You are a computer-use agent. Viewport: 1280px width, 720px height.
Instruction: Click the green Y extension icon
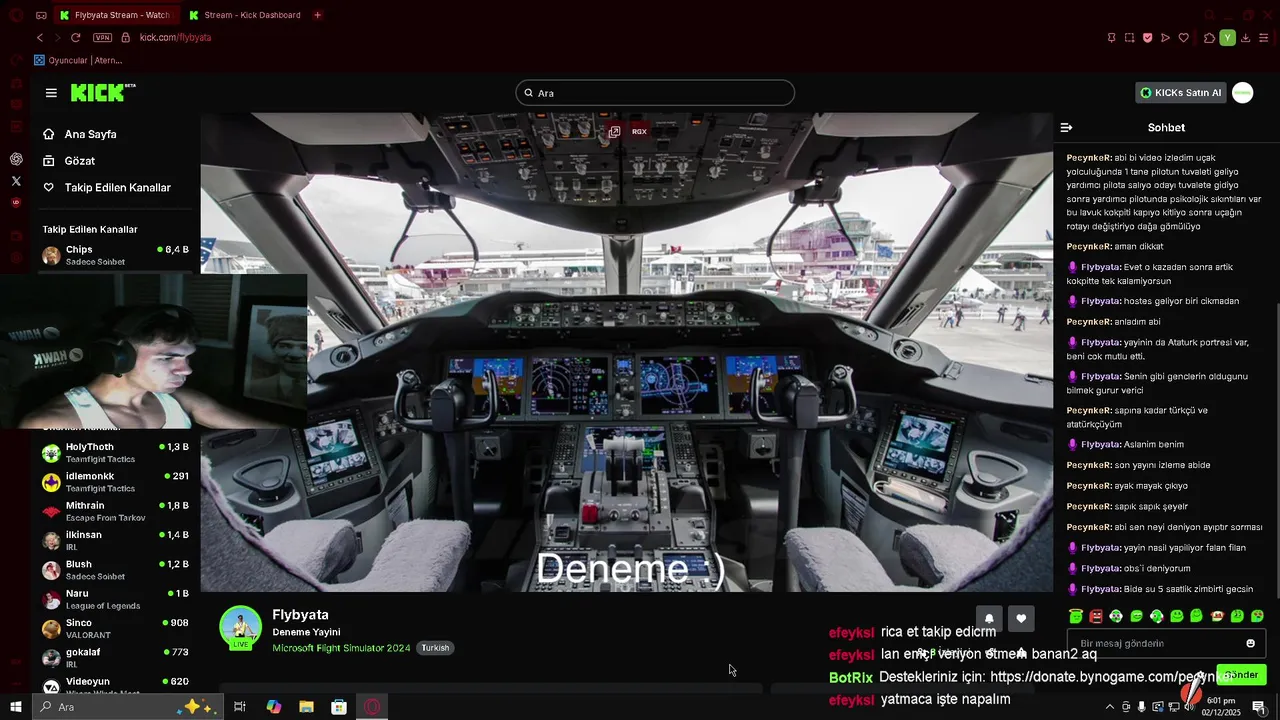point(1228,38)
